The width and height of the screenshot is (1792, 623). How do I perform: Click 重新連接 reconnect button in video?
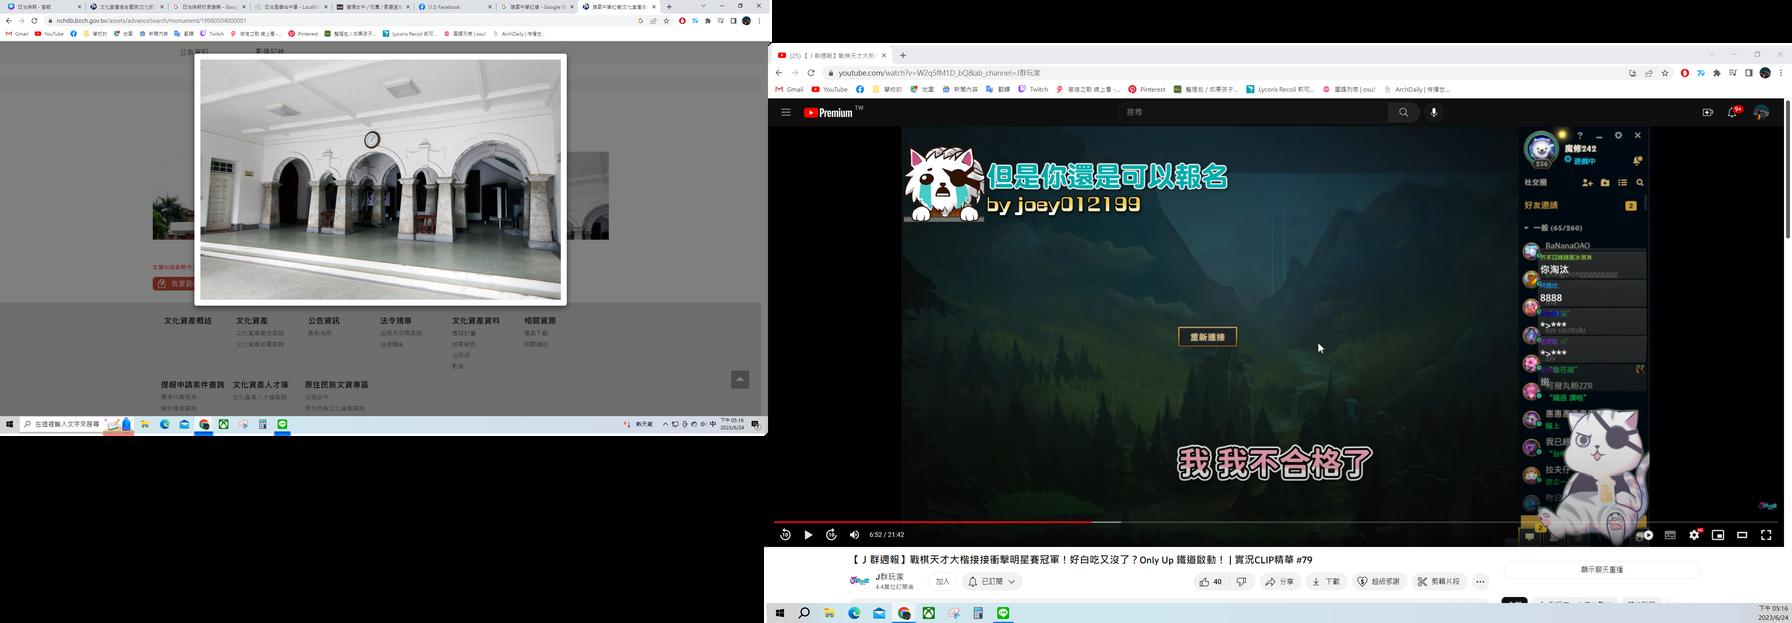pyautogui.click(x=1207, y=337)
